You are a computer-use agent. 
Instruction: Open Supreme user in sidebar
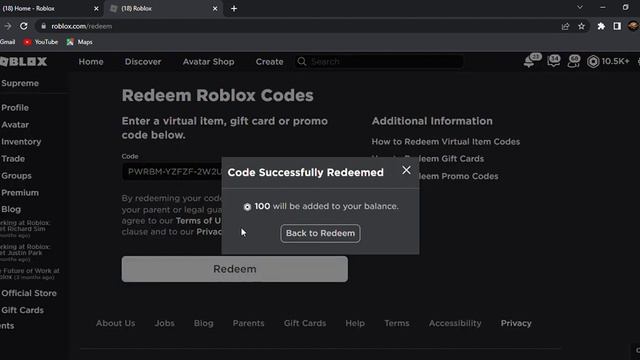20,83
